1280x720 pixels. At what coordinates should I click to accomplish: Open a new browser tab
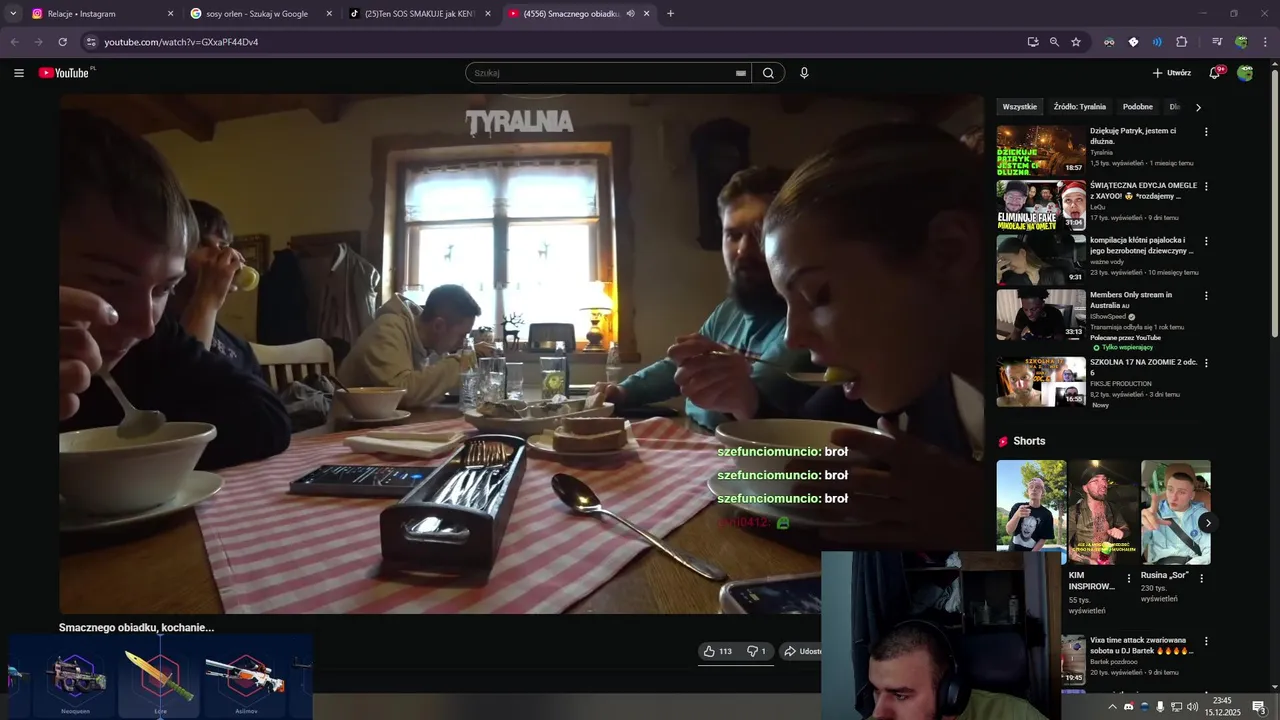670,14
